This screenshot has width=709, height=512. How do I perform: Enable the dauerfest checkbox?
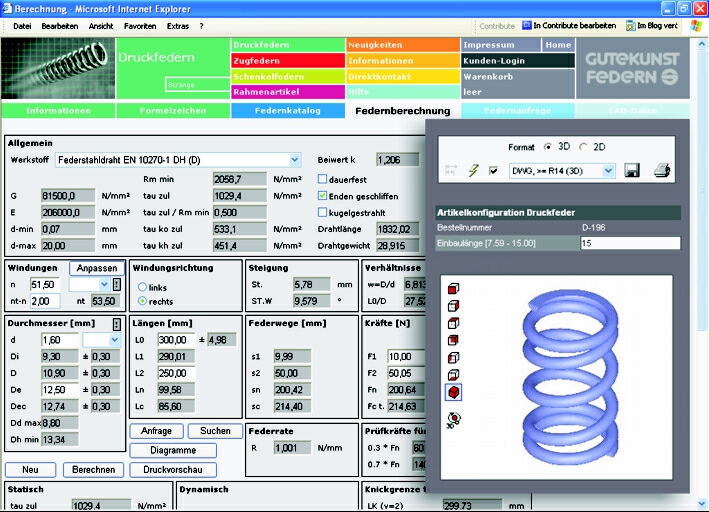click(322, 179)
